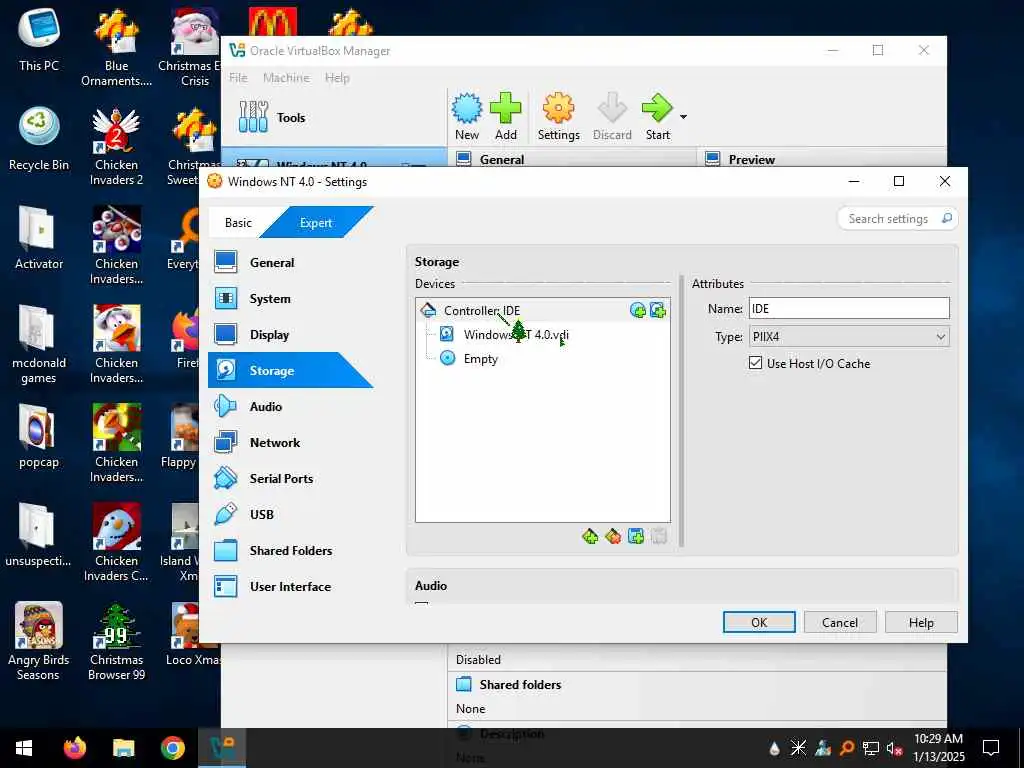Click the remove controller icon below device list
The width and height of the screenshot is (1024, 768).
613,536
